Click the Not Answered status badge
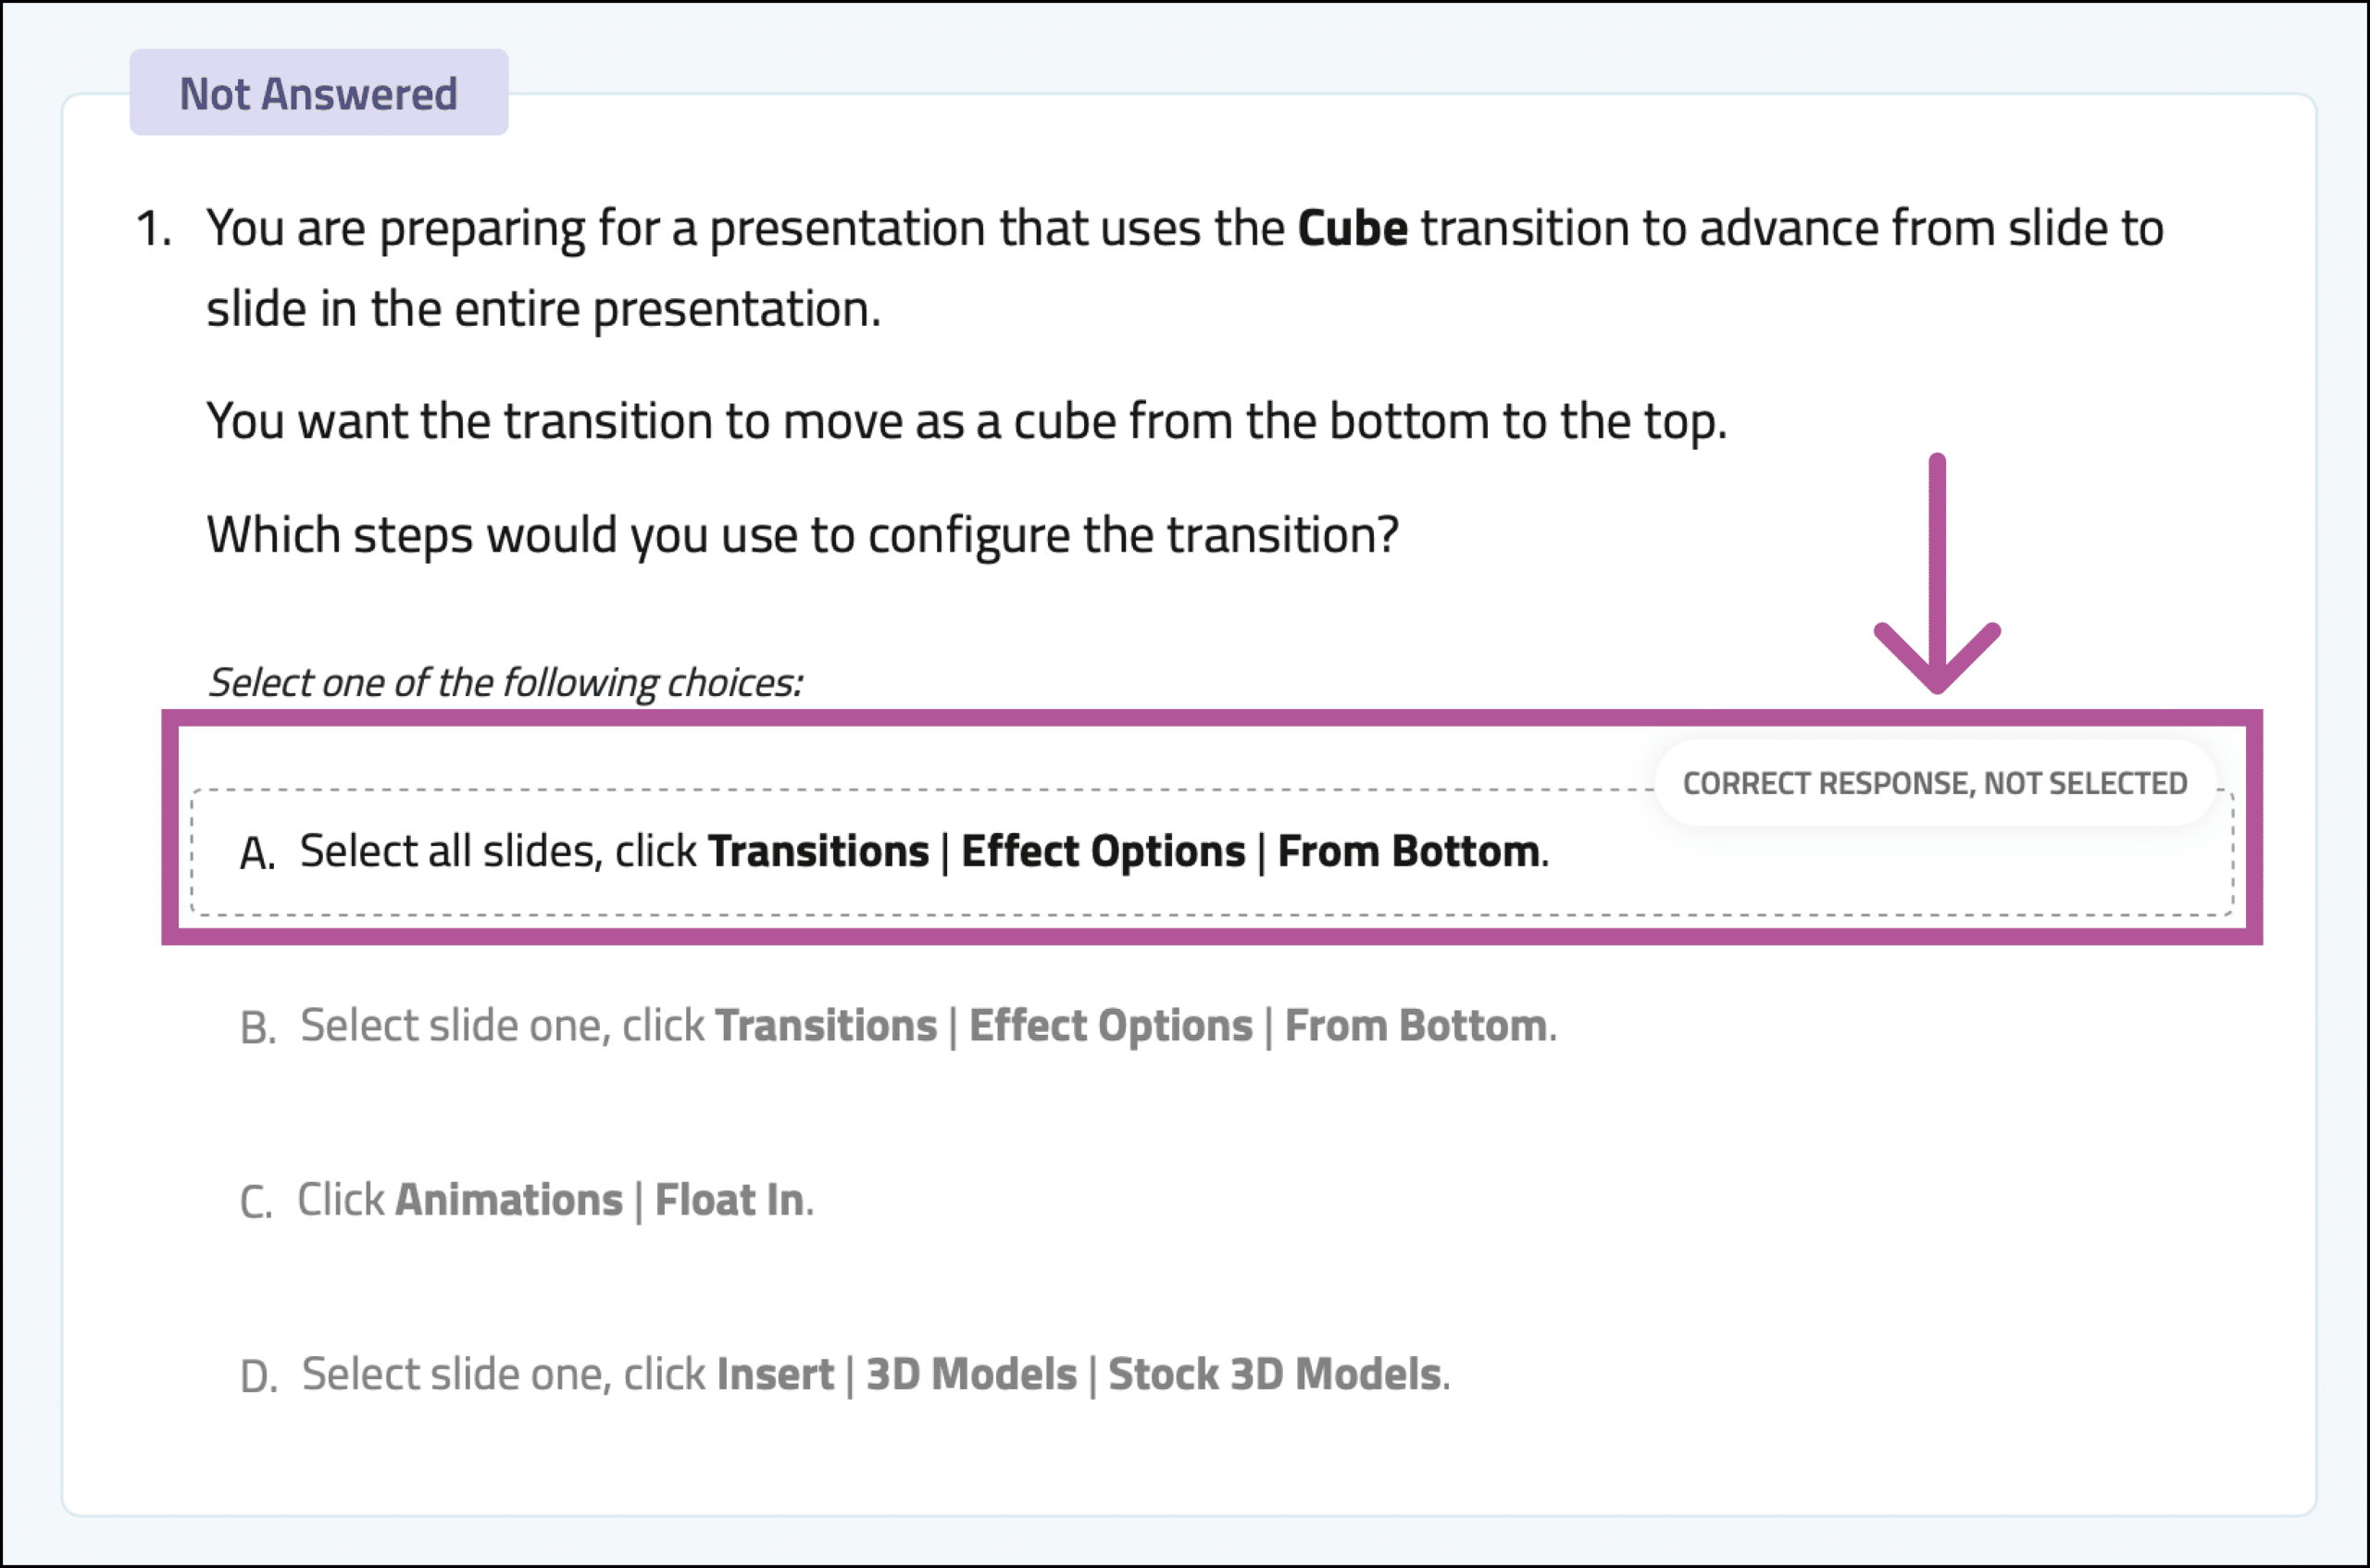 [x=319, y=93]
